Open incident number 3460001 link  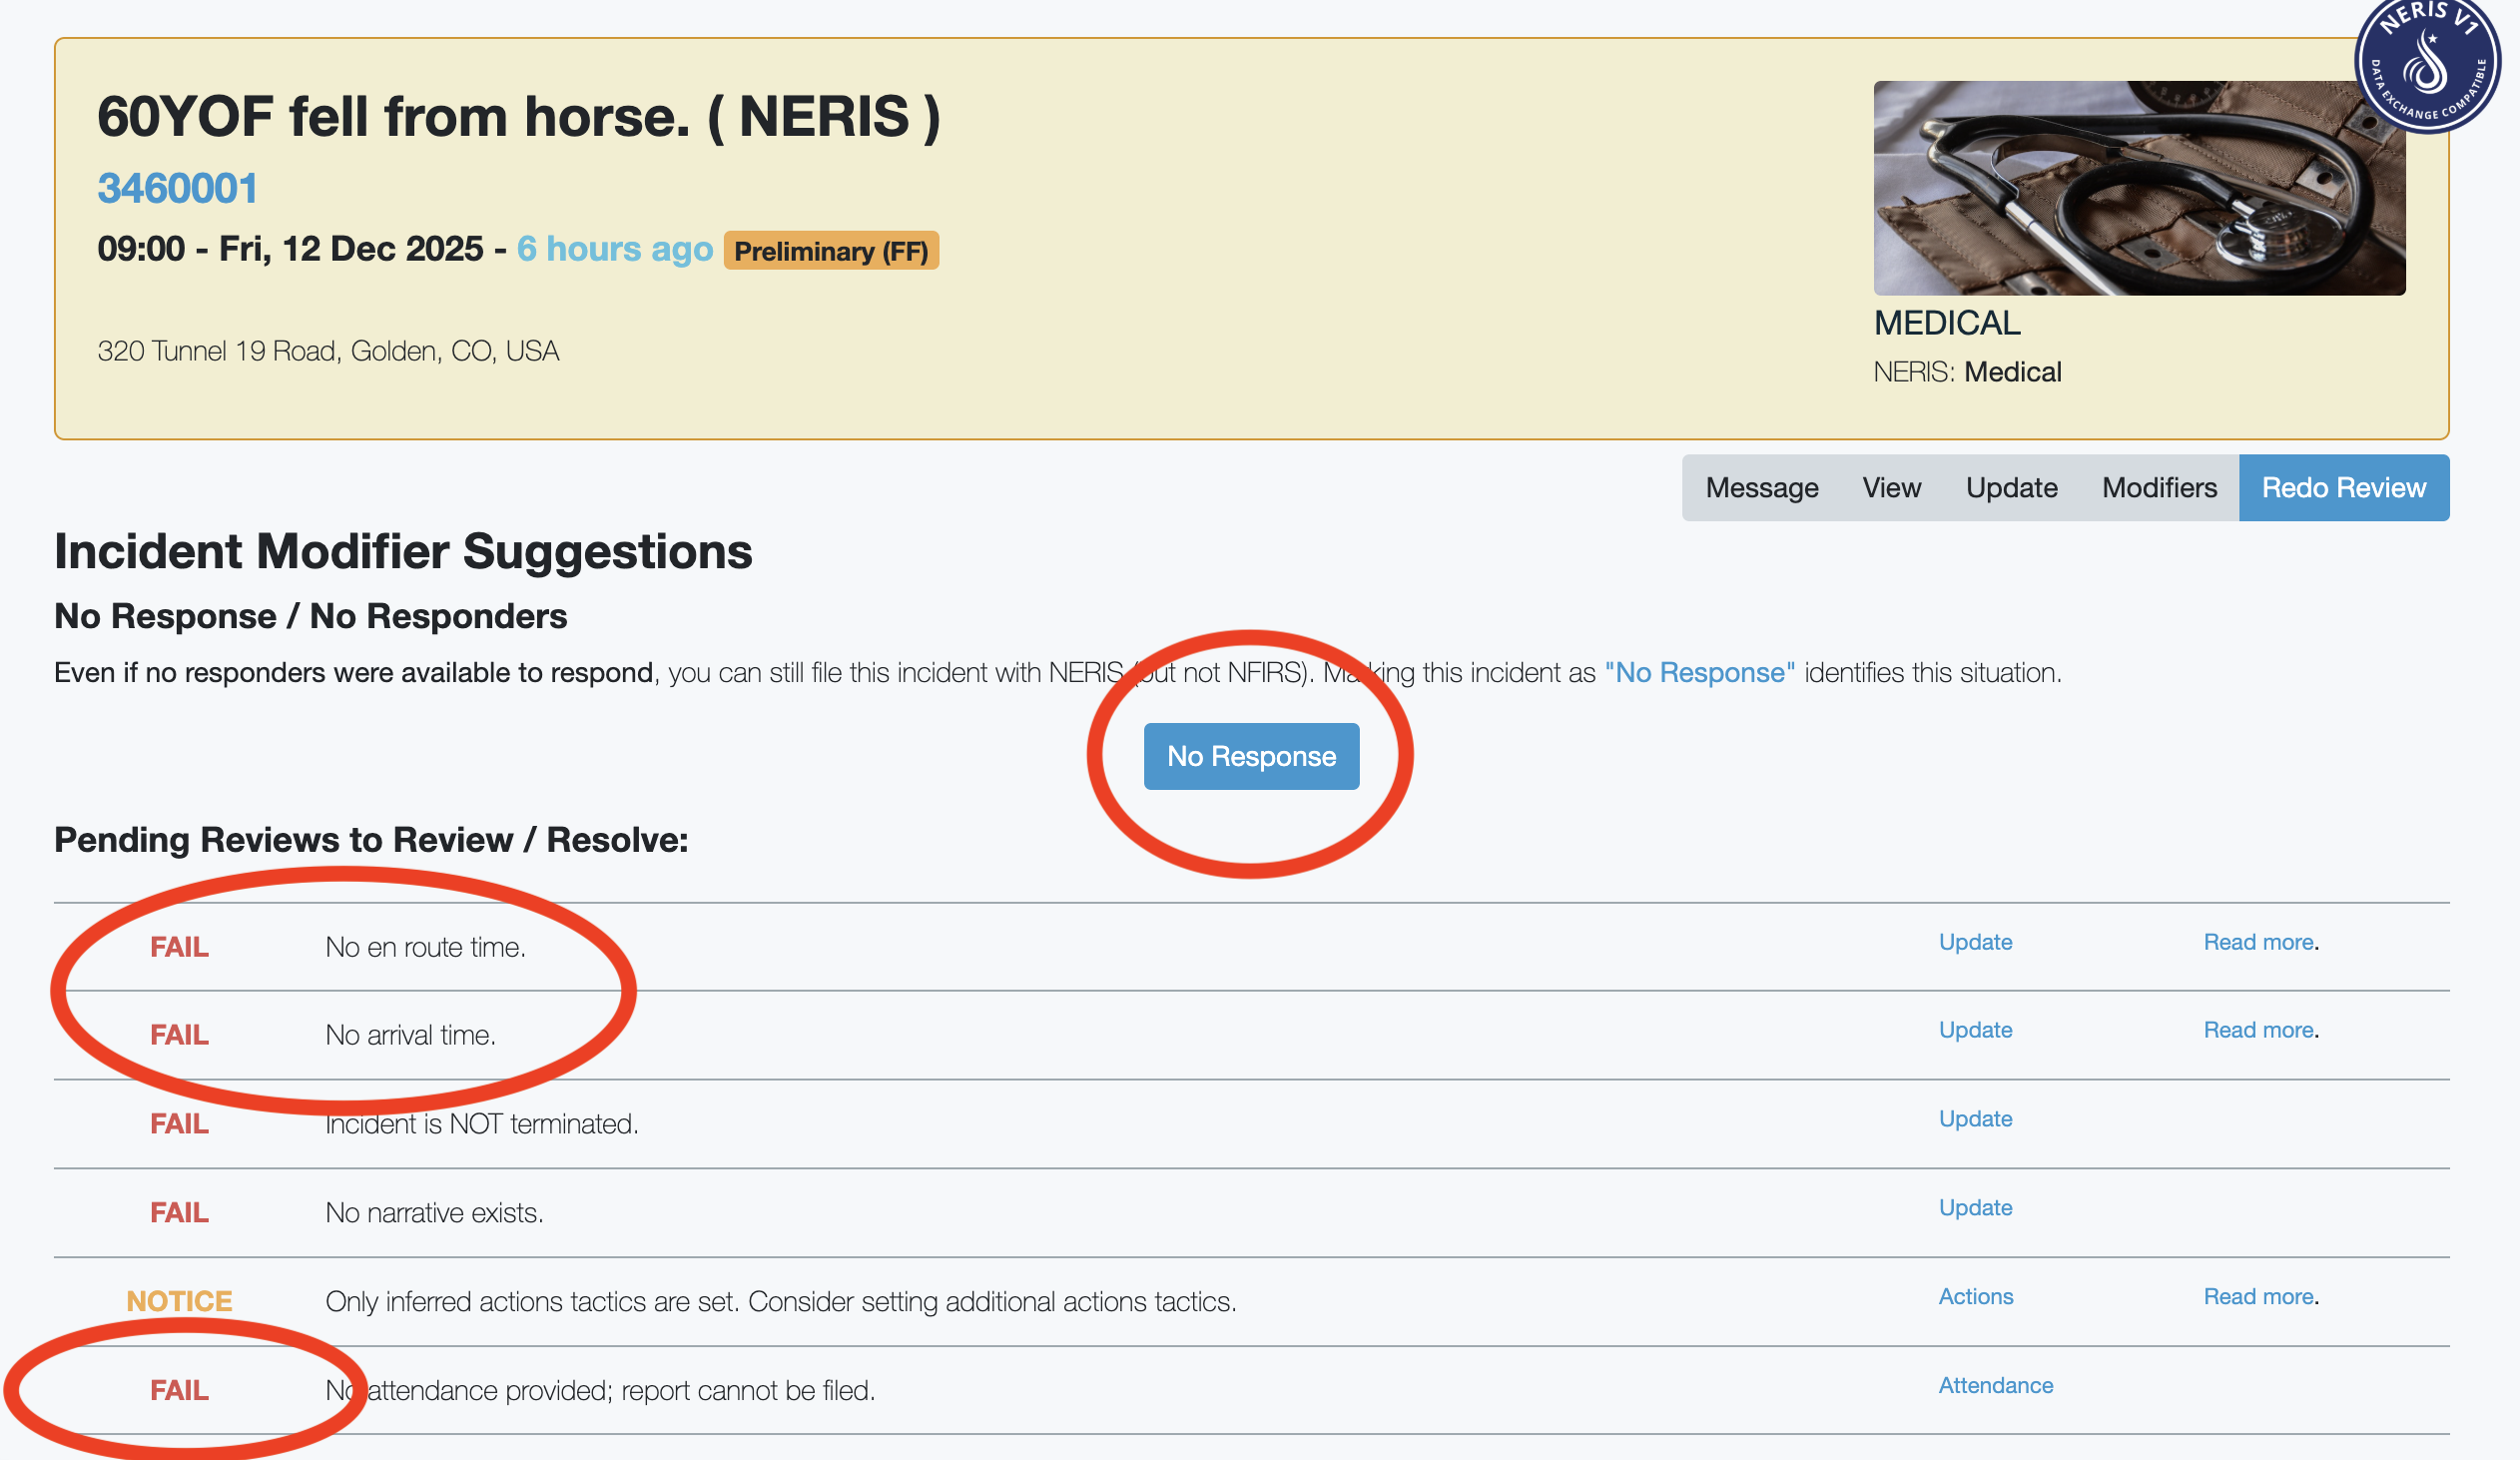click(x=177, y=188)
